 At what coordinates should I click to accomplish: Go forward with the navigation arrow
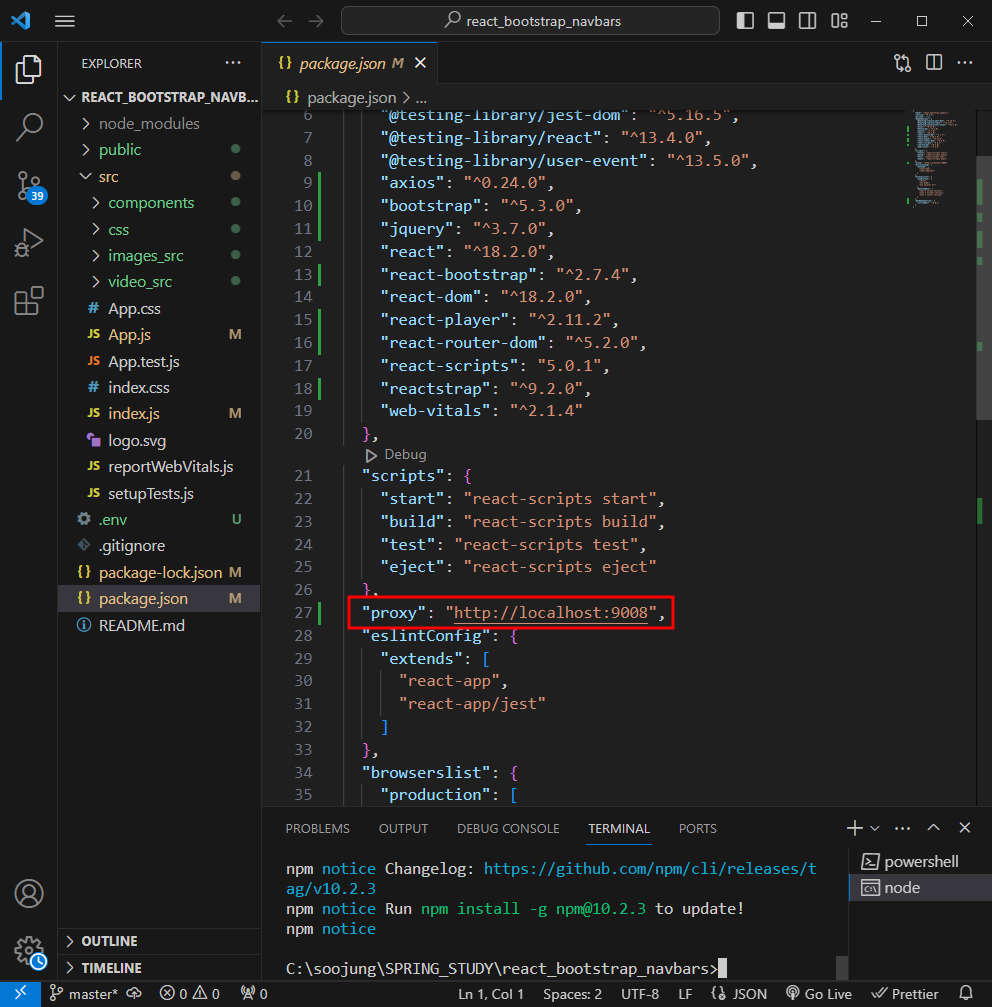tap(316, 21)
